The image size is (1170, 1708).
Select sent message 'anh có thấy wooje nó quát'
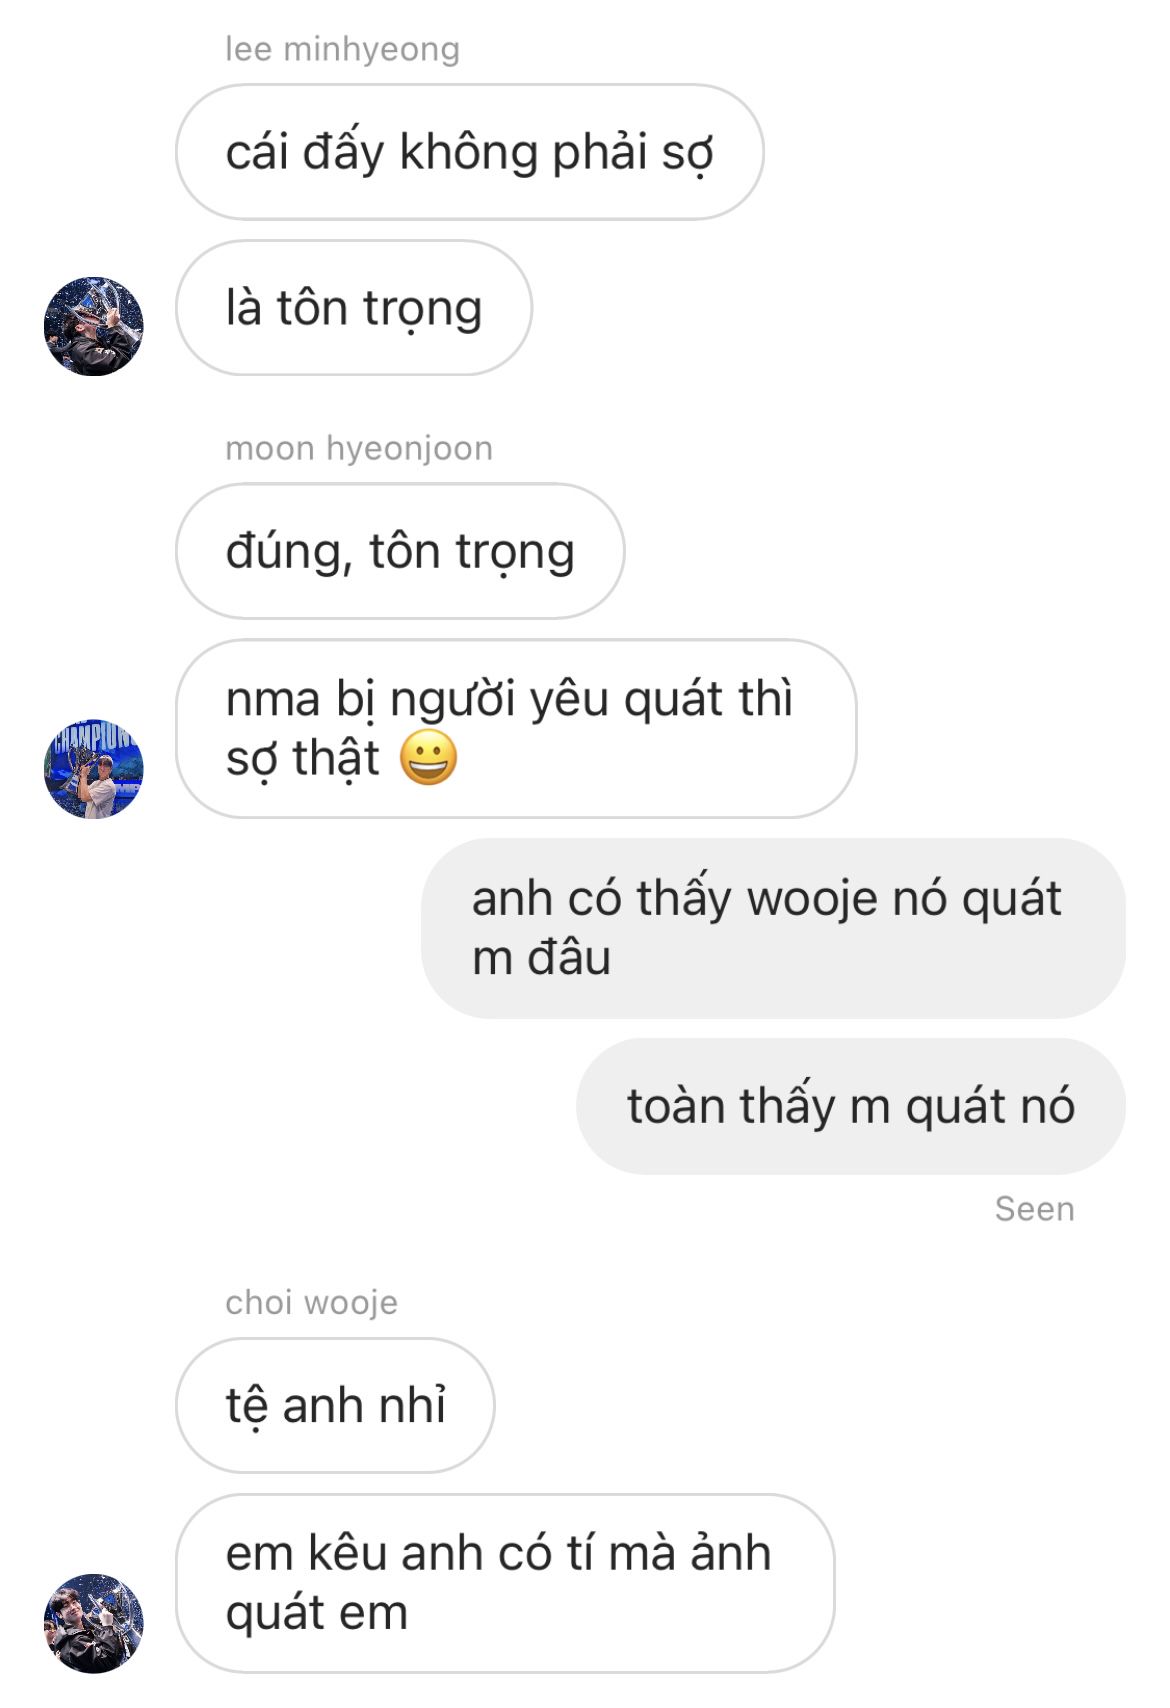774,929
